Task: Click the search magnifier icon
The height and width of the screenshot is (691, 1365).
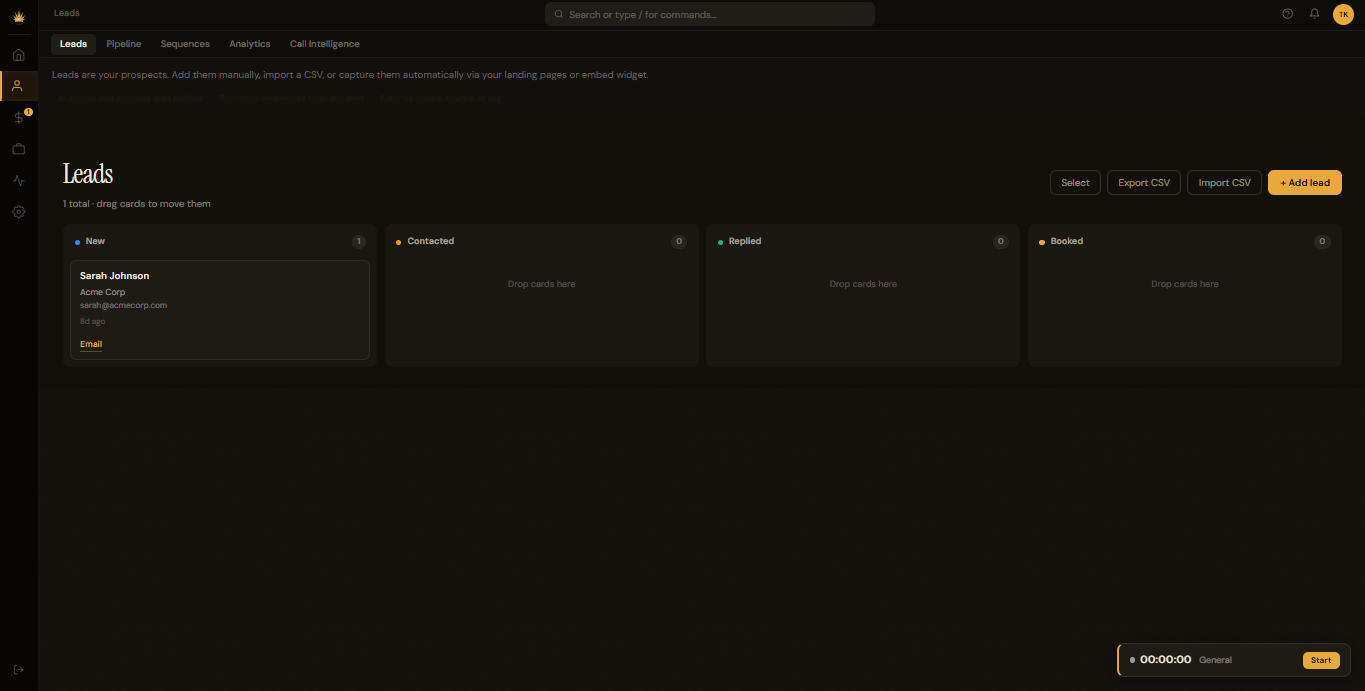Action: pos(559,15)
